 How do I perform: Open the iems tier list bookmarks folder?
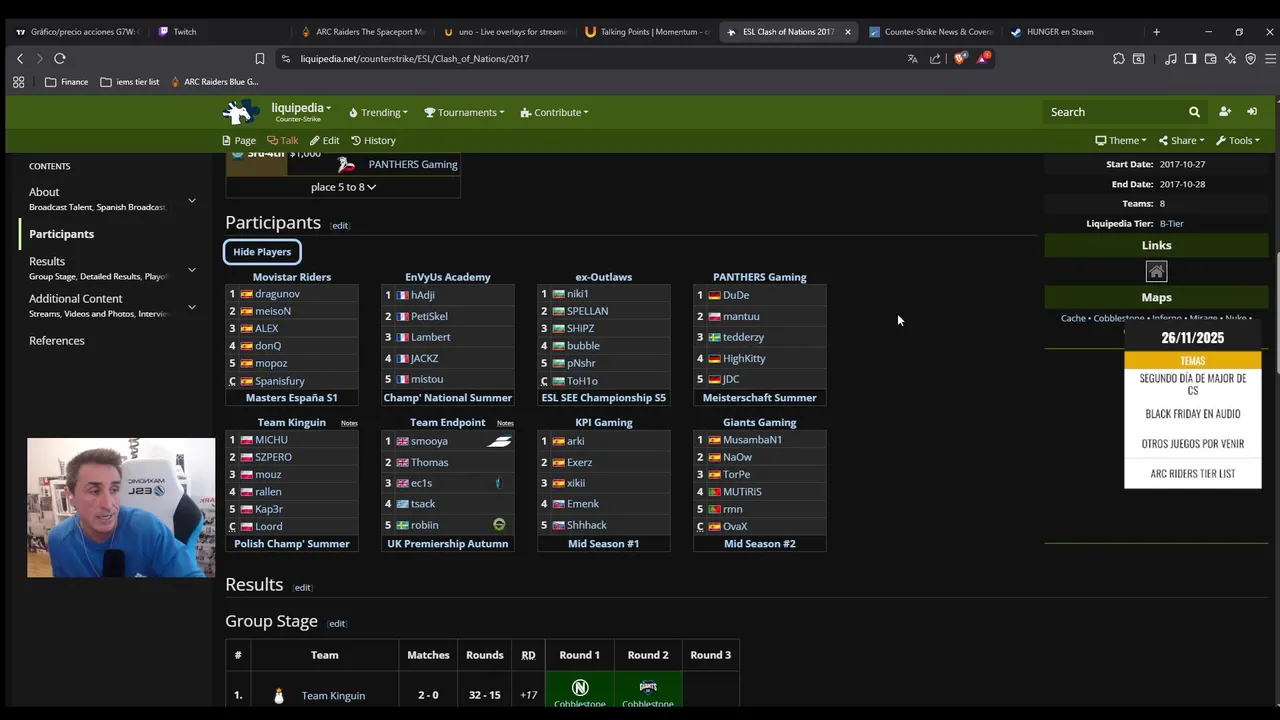pyautogui.click(x=130, y=82)
